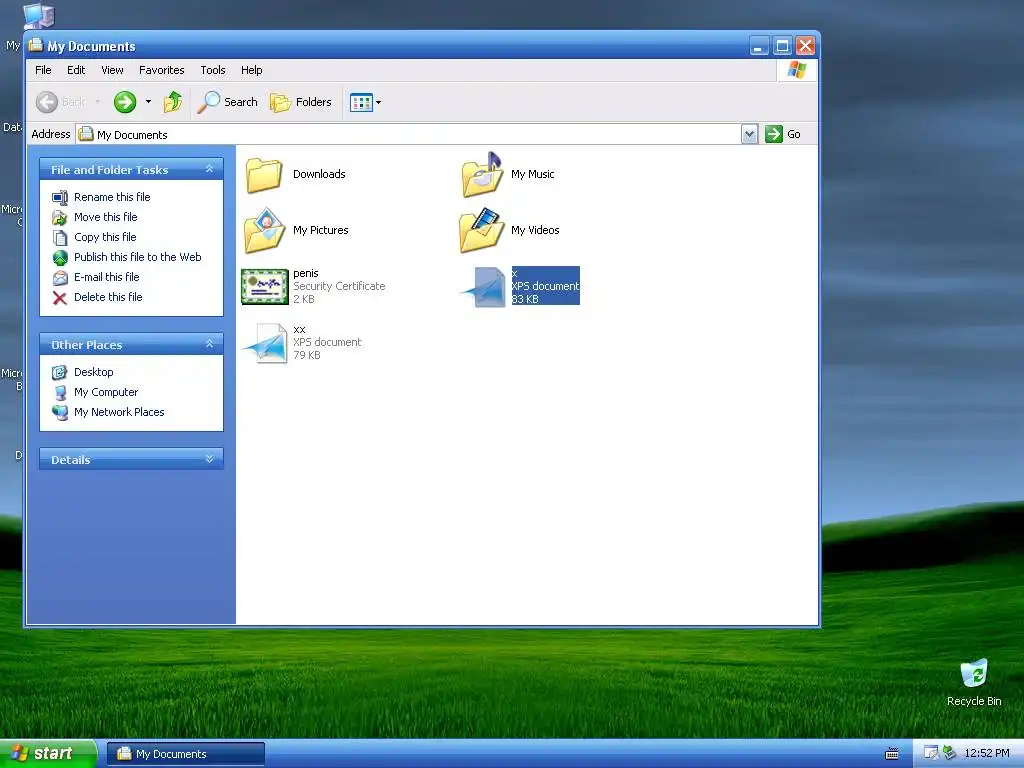
Task: Click the My Music folder name
Action: pos(532,174)
